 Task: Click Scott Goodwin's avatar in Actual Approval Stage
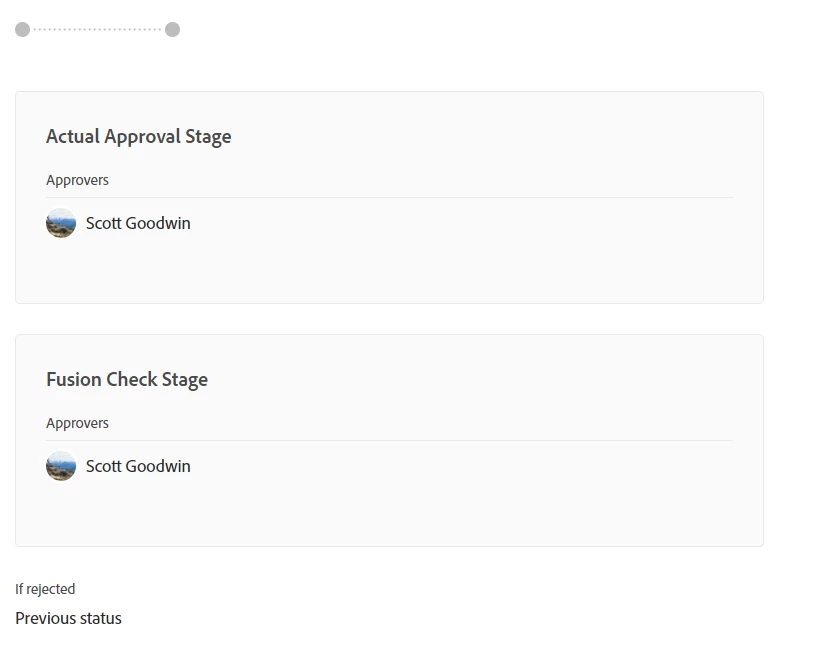click(61, 223)
